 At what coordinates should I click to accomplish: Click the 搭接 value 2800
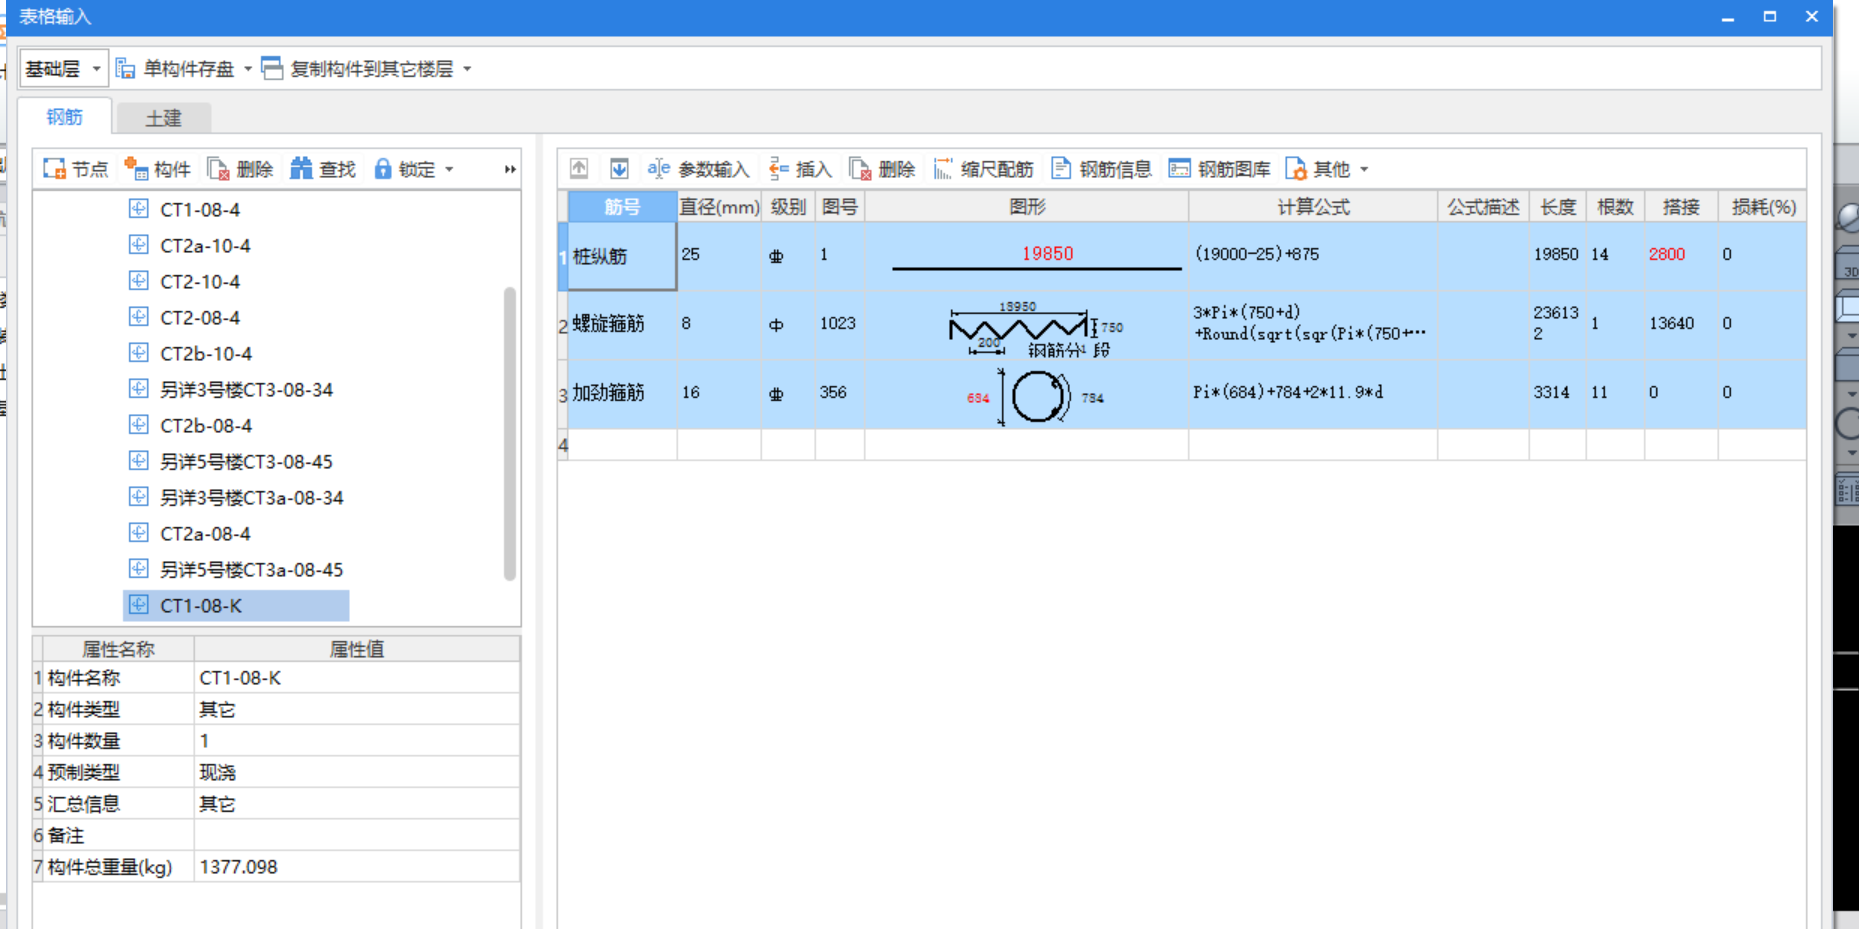(x=1667, y=254)
